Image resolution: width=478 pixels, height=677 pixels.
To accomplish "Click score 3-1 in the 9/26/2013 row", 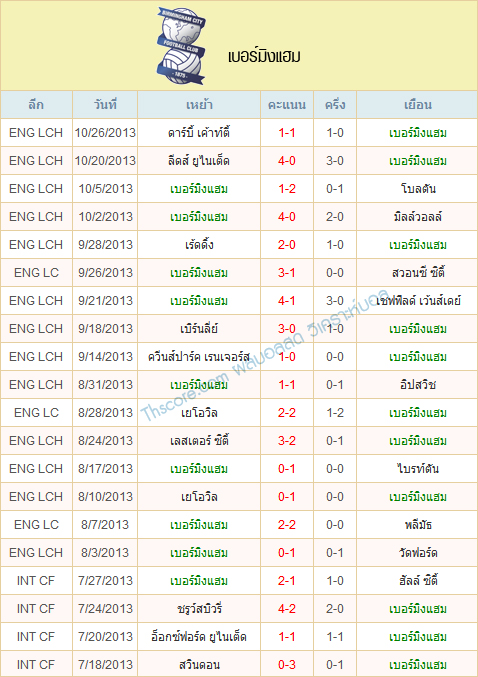I will coord(287,272).
